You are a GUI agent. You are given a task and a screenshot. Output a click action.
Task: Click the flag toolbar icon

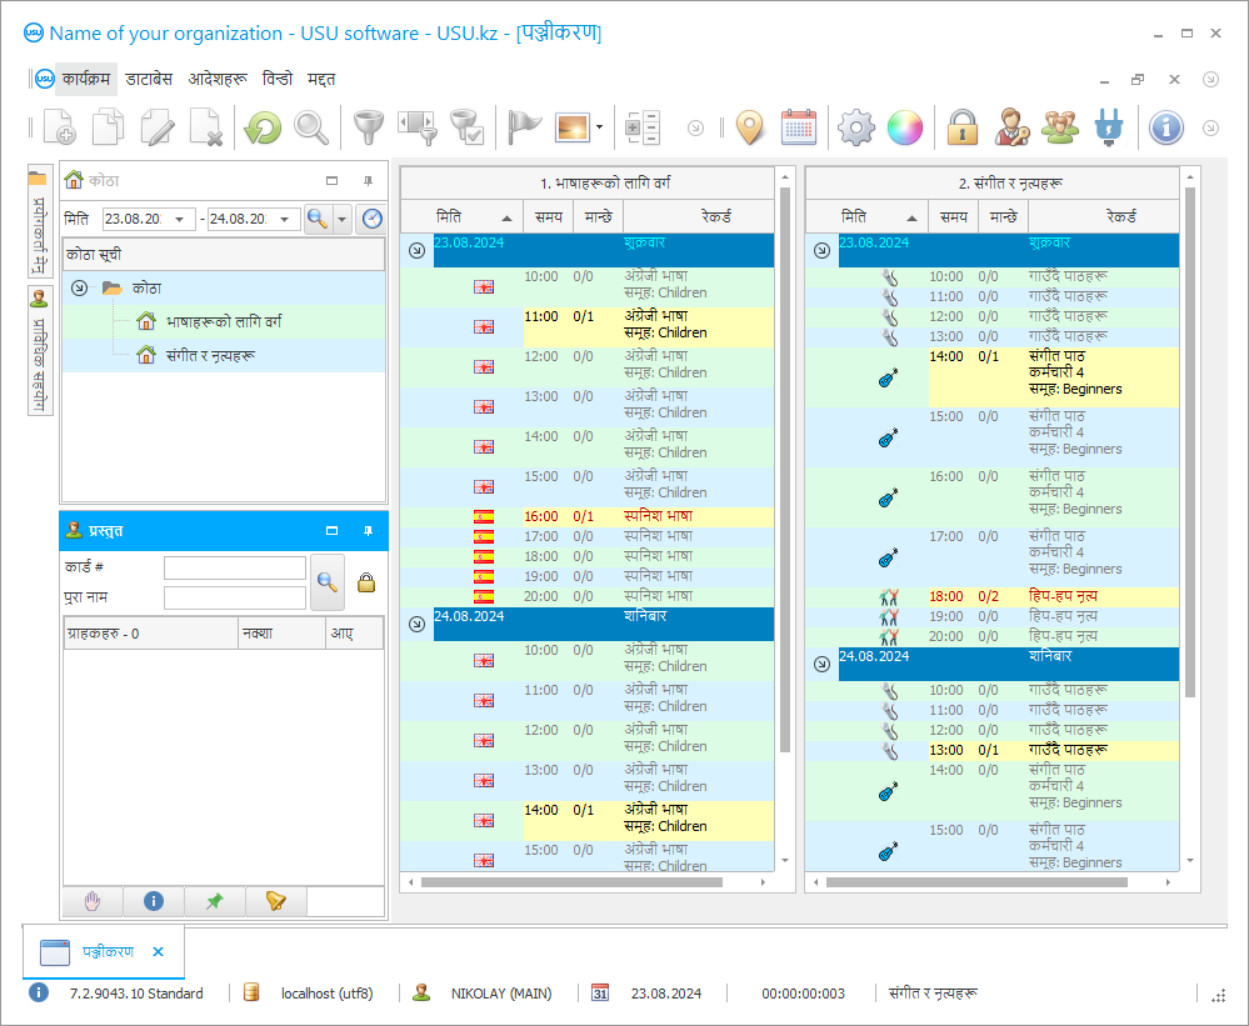524,127
